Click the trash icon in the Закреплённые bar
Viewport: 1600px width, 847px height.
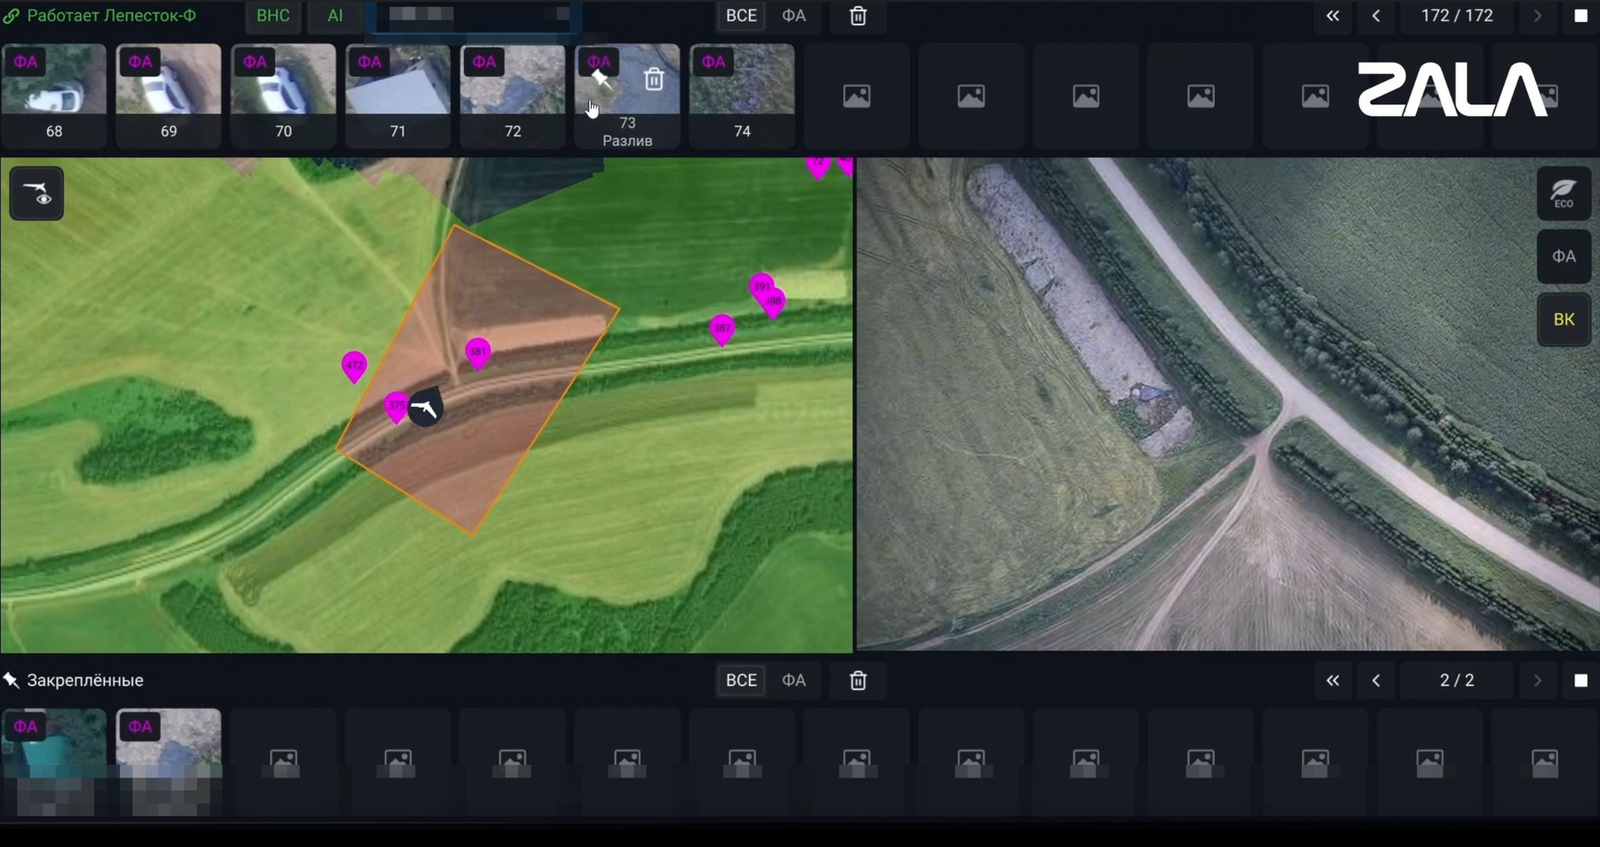tap(858, 680)
